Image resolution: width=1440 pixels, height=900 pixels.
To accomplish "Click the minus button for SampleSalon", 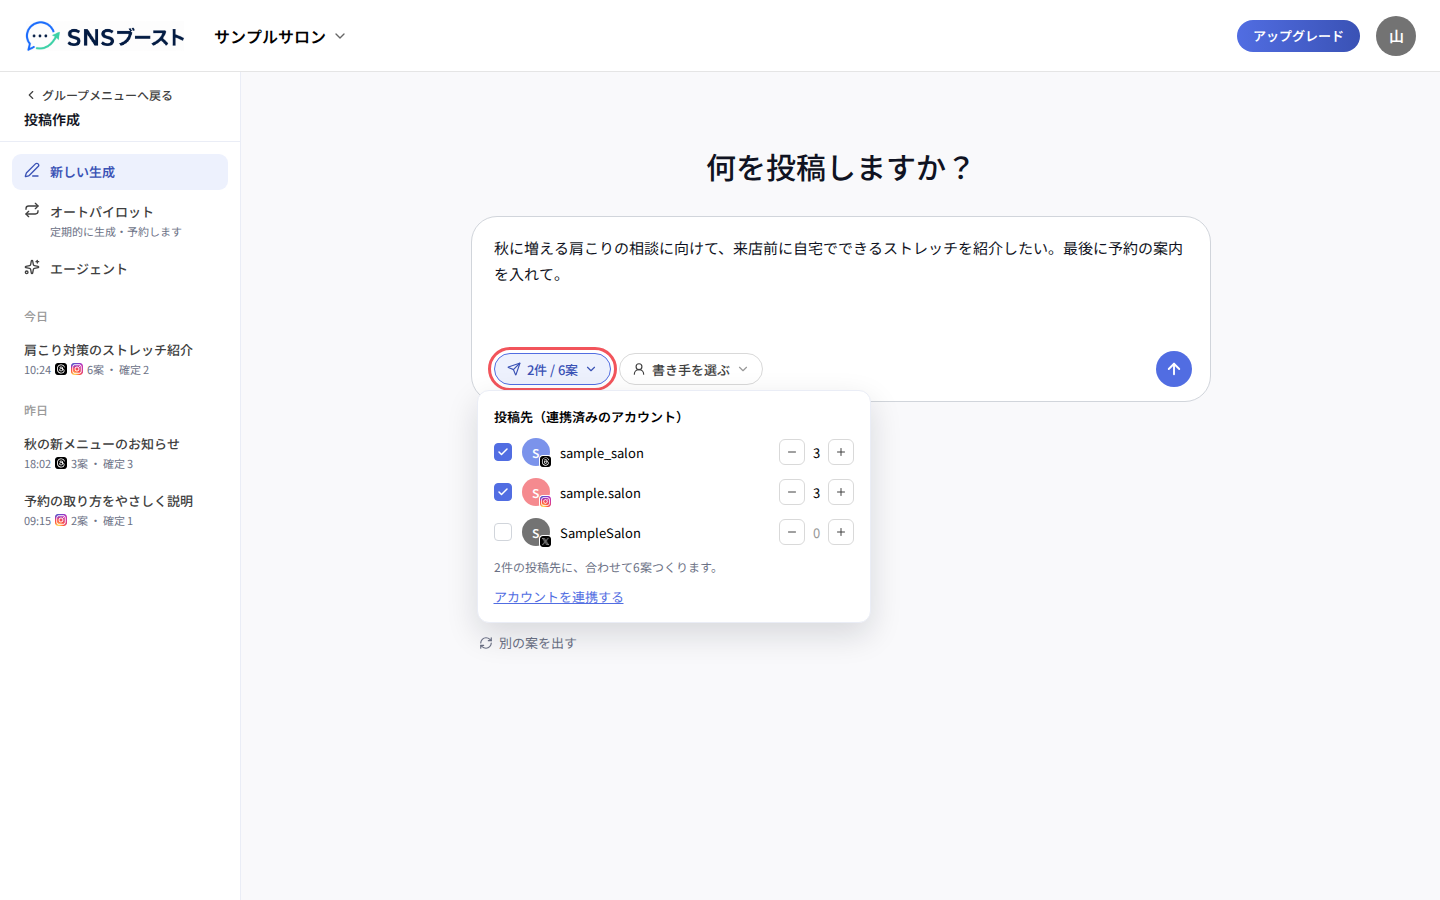I will (792, 532).
